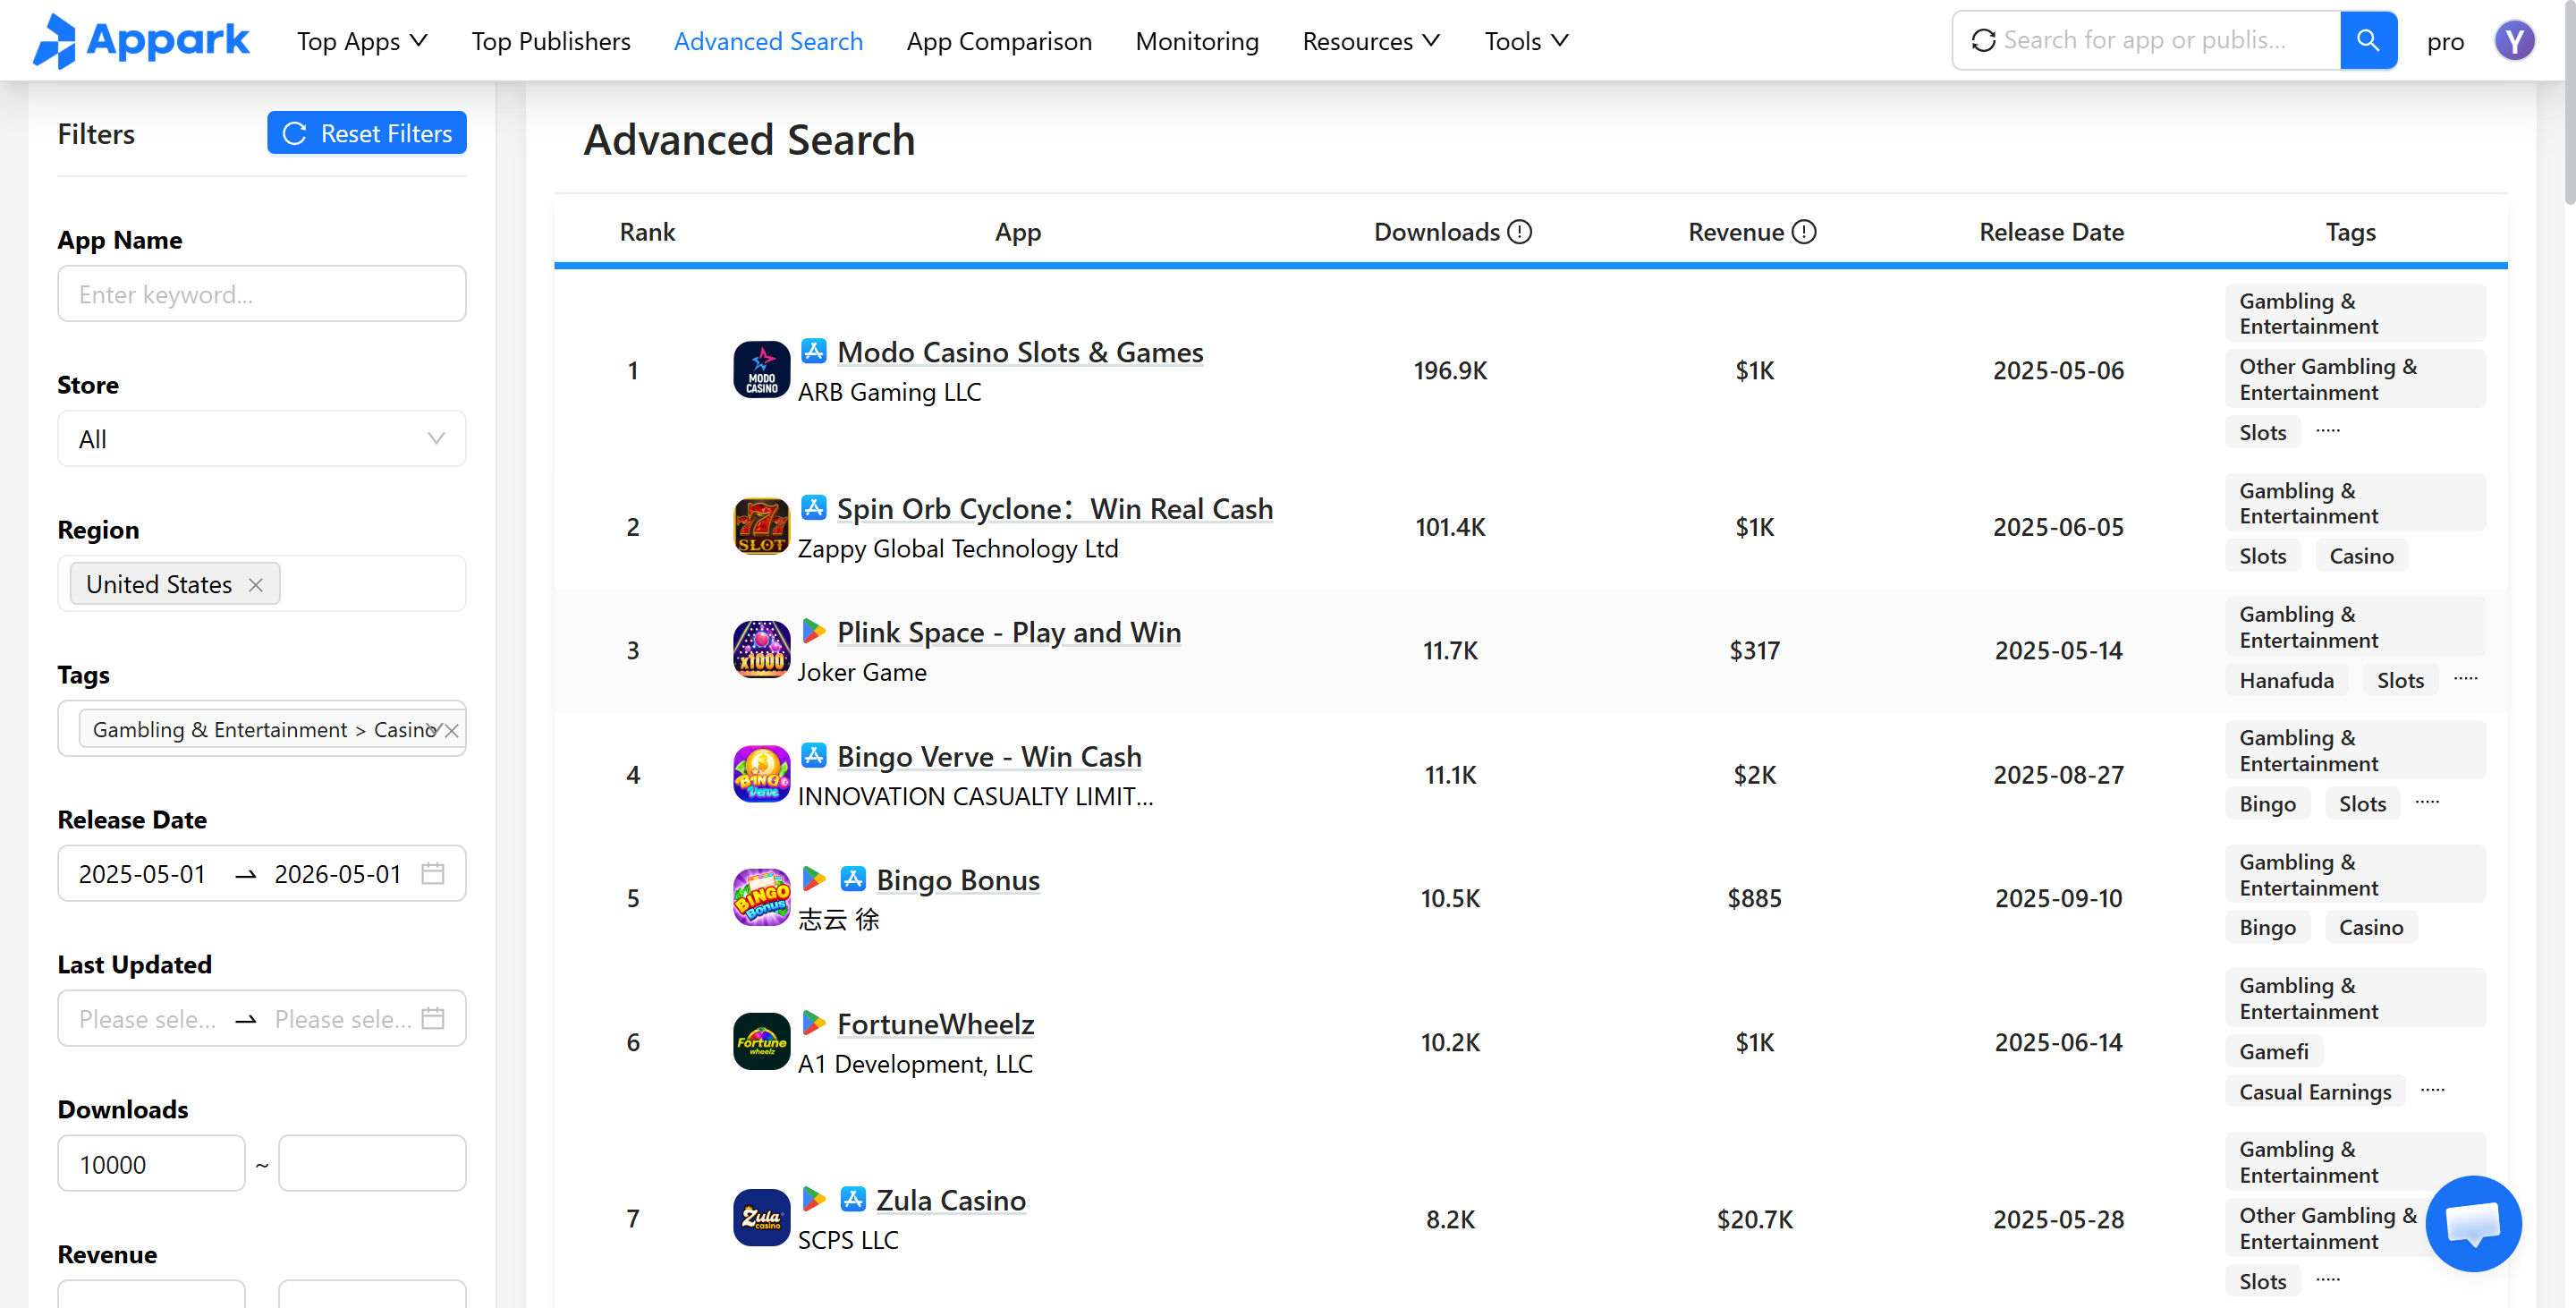The height and width of the screenshot is (1308, 2576).
Task: Open Monitoring page
Action: [1197, 41]
